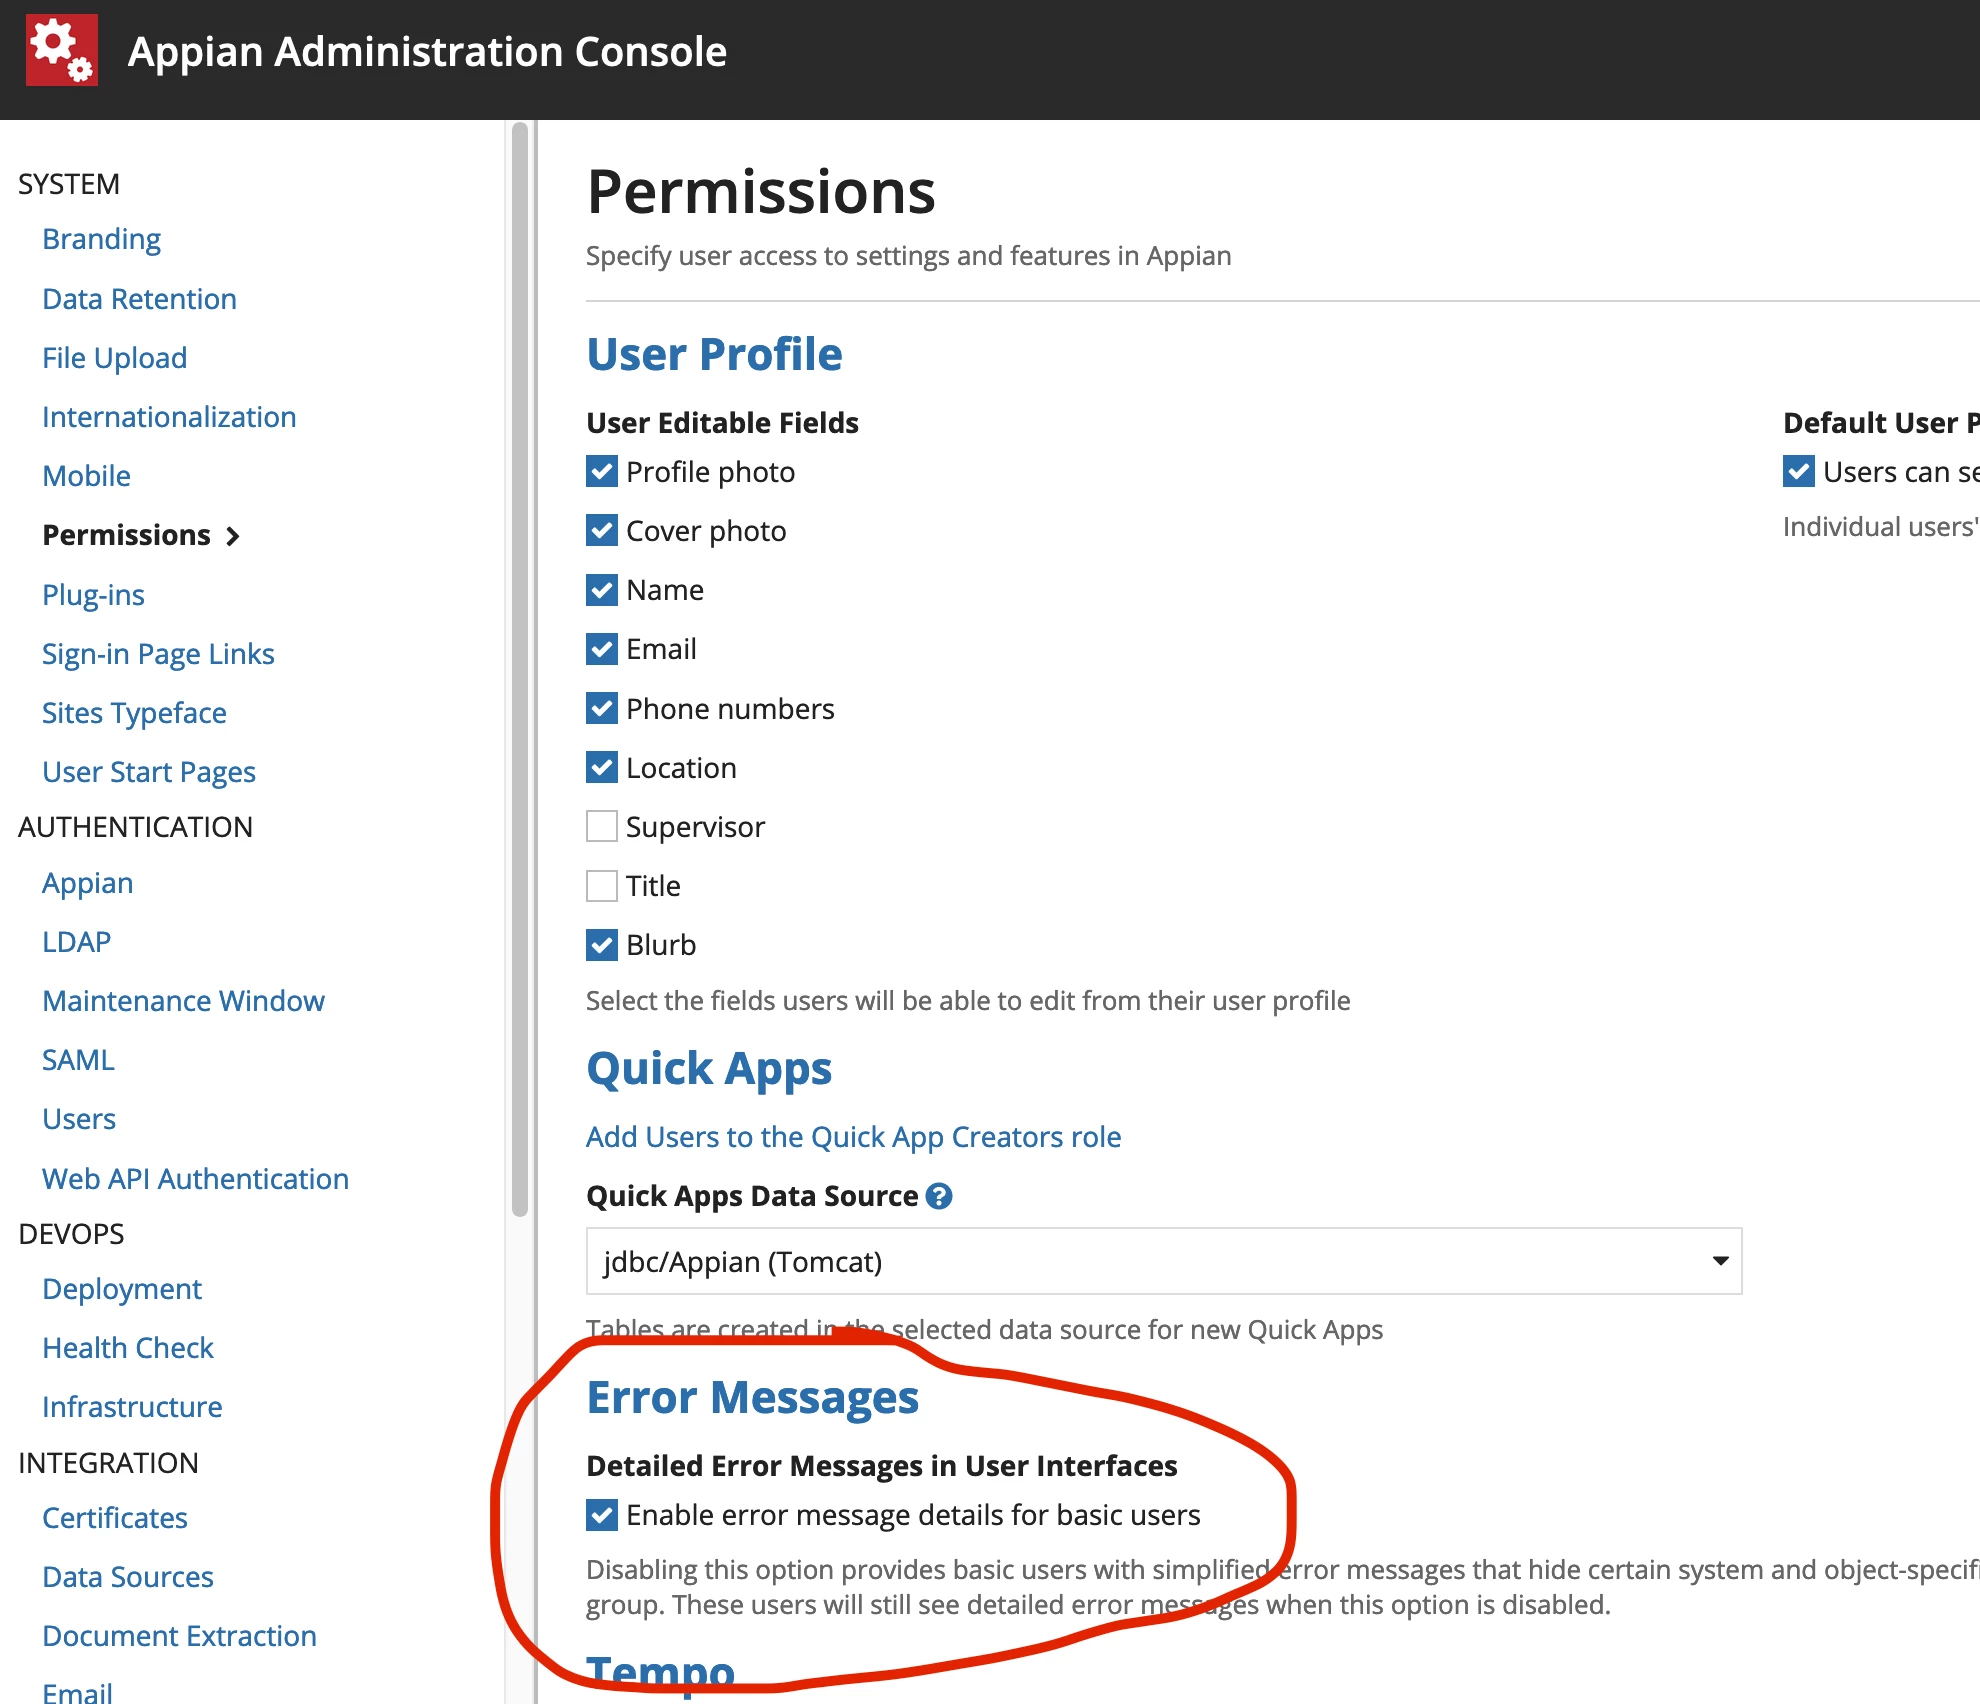Navigate to Internationalization
This screenshot has height=1704, width=1980.
(169, 417)
